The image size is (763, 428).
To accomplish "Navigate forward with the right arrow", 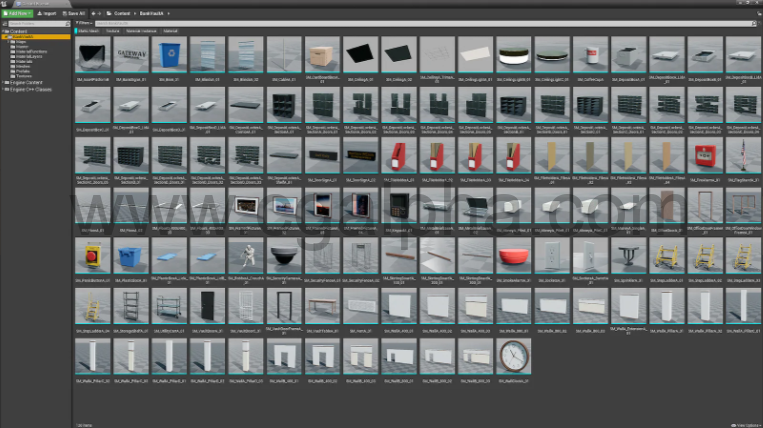I will click(x=100, y=12).
